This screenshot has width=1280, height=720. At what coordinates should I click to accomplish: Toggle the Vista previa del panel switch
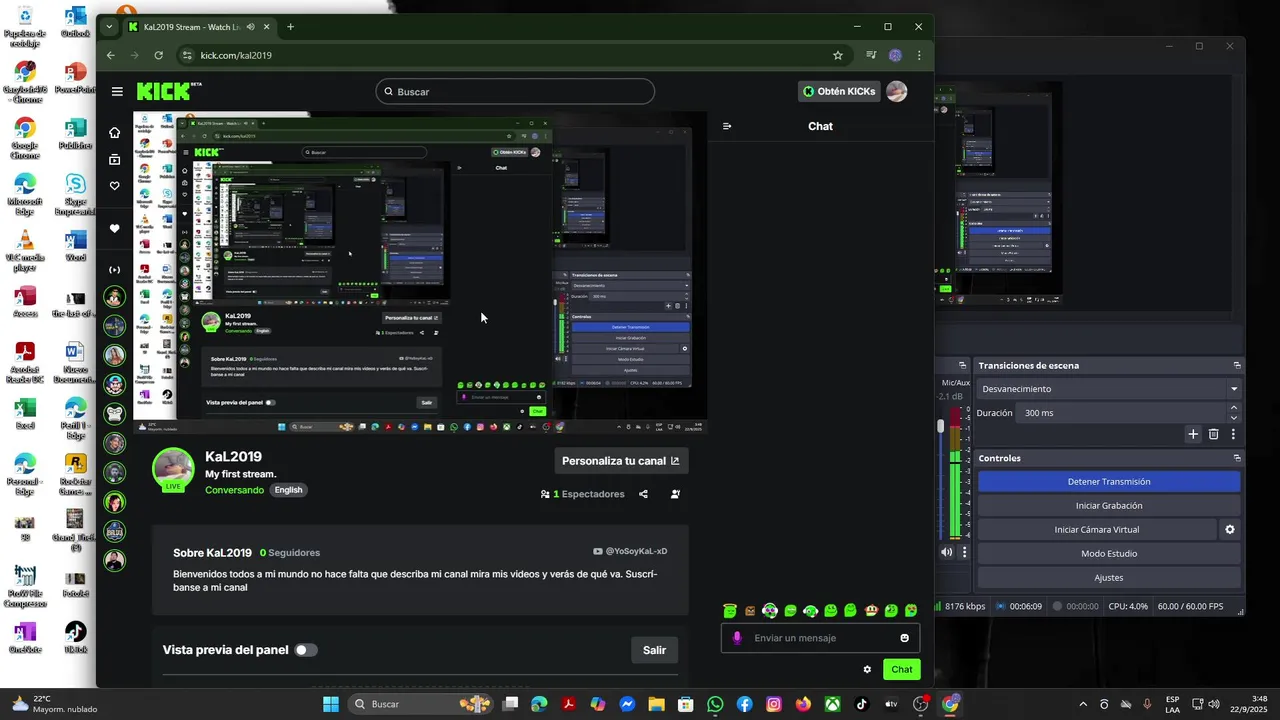[x=305, y=650]
